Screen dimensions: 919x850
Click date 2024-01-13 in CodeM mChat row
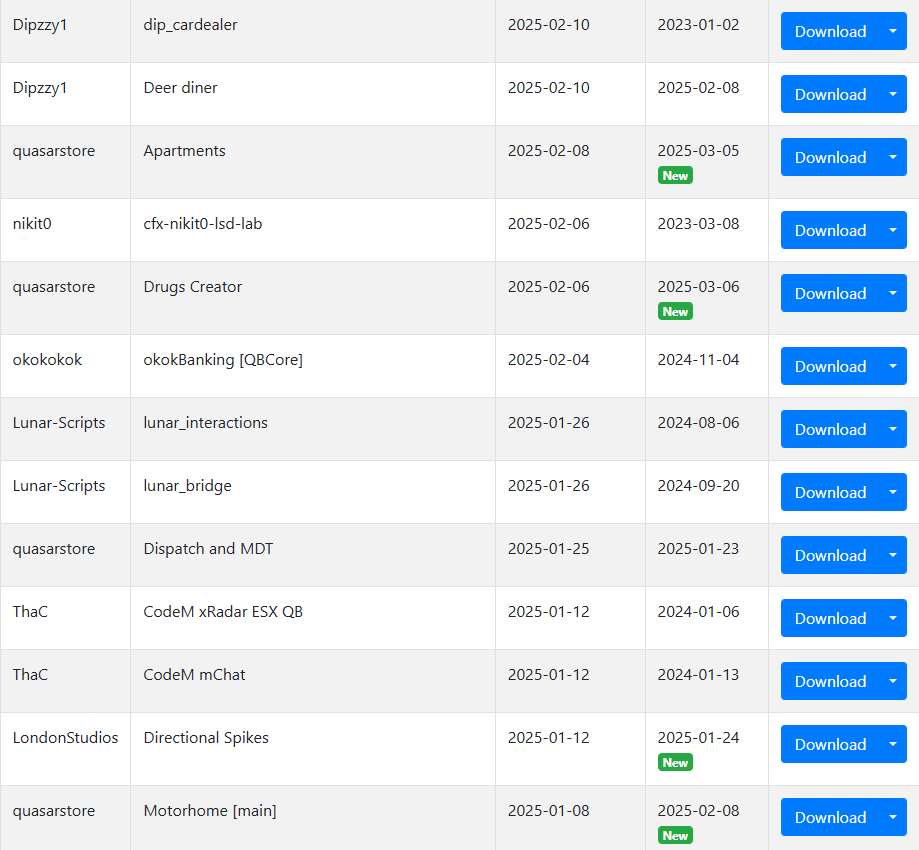[698, 675]
